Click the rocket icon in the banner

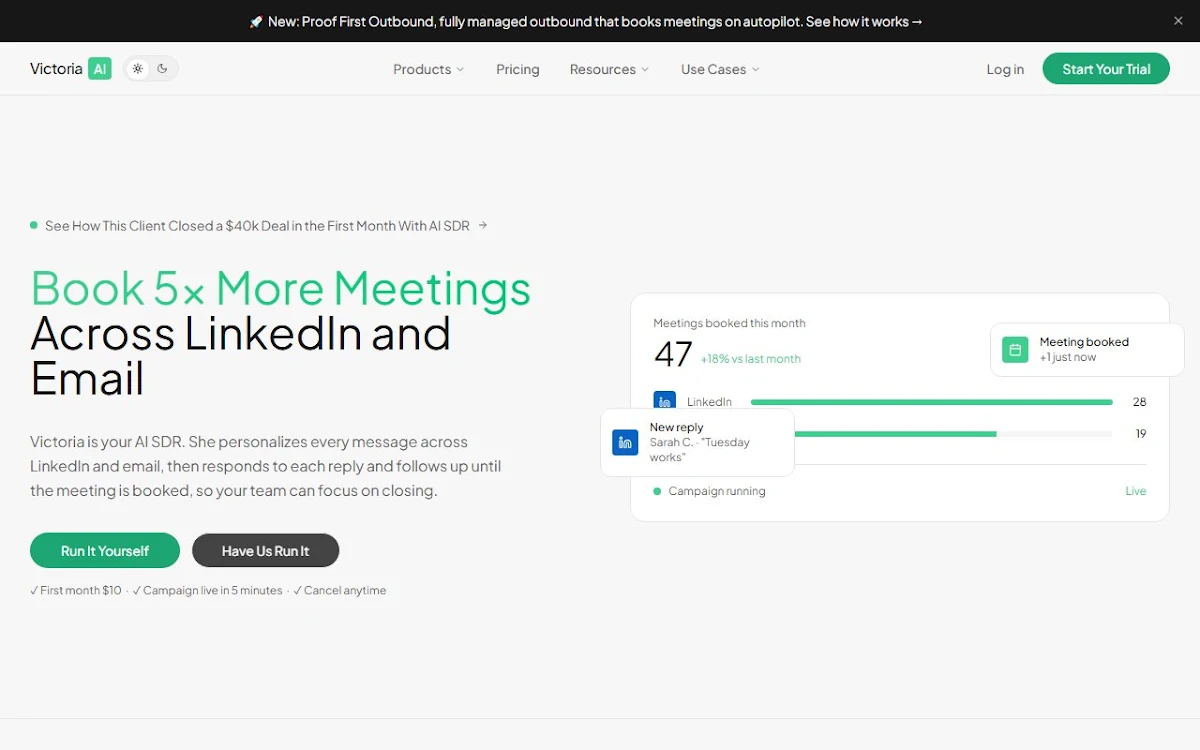256,21
